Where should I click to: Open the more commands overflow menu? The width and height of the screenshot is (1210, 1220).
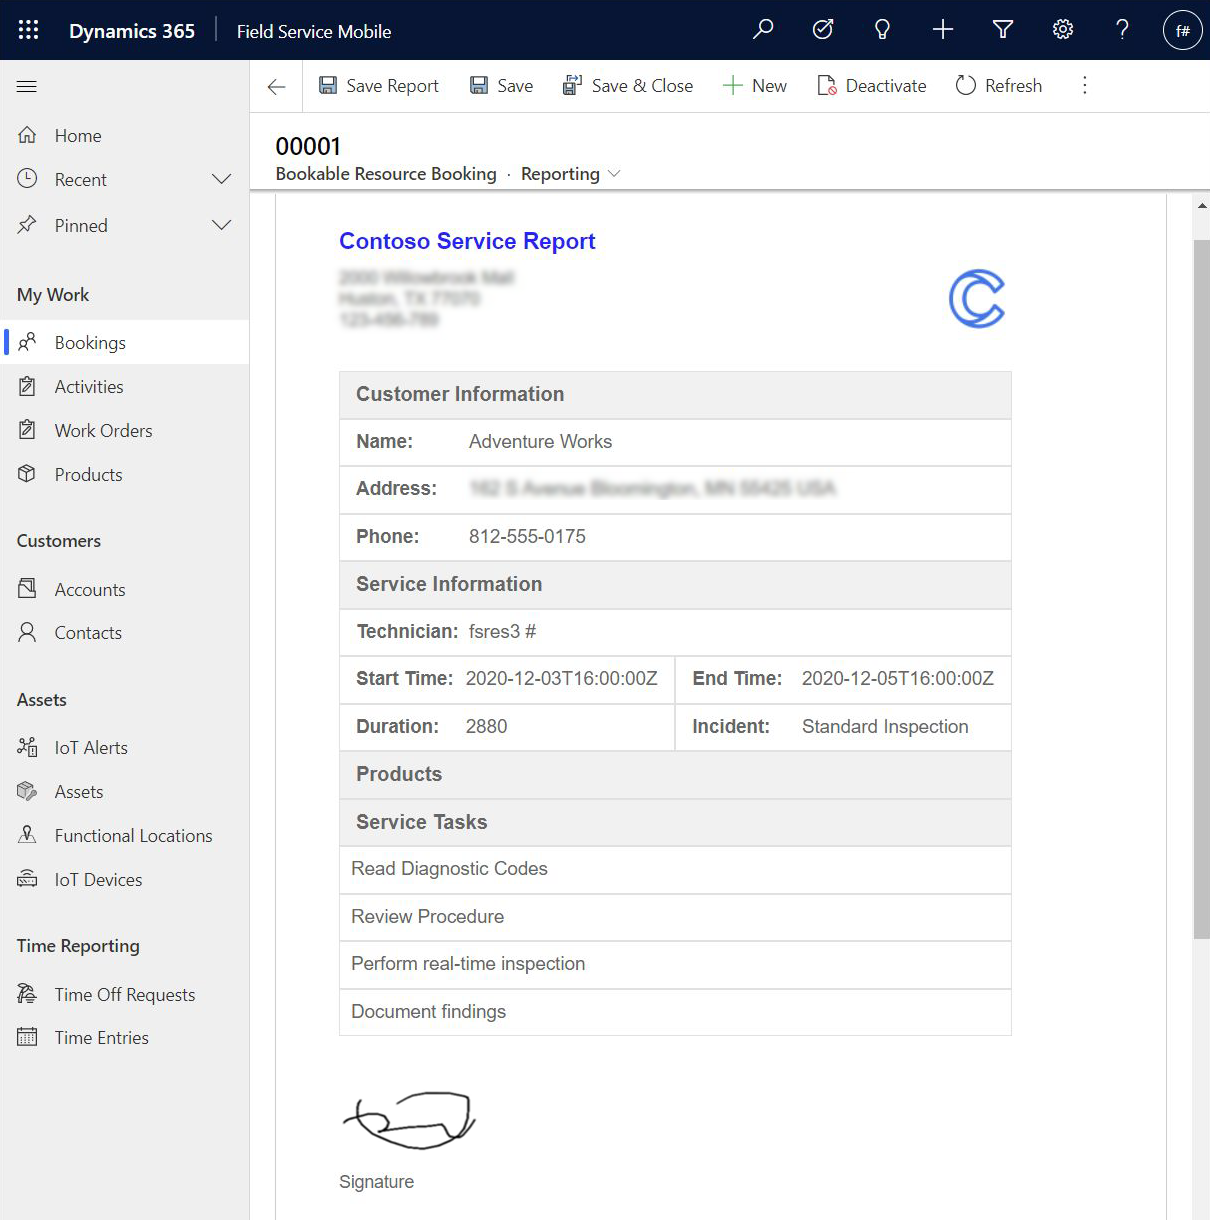pyautogui.click(x=1084, y=86)
